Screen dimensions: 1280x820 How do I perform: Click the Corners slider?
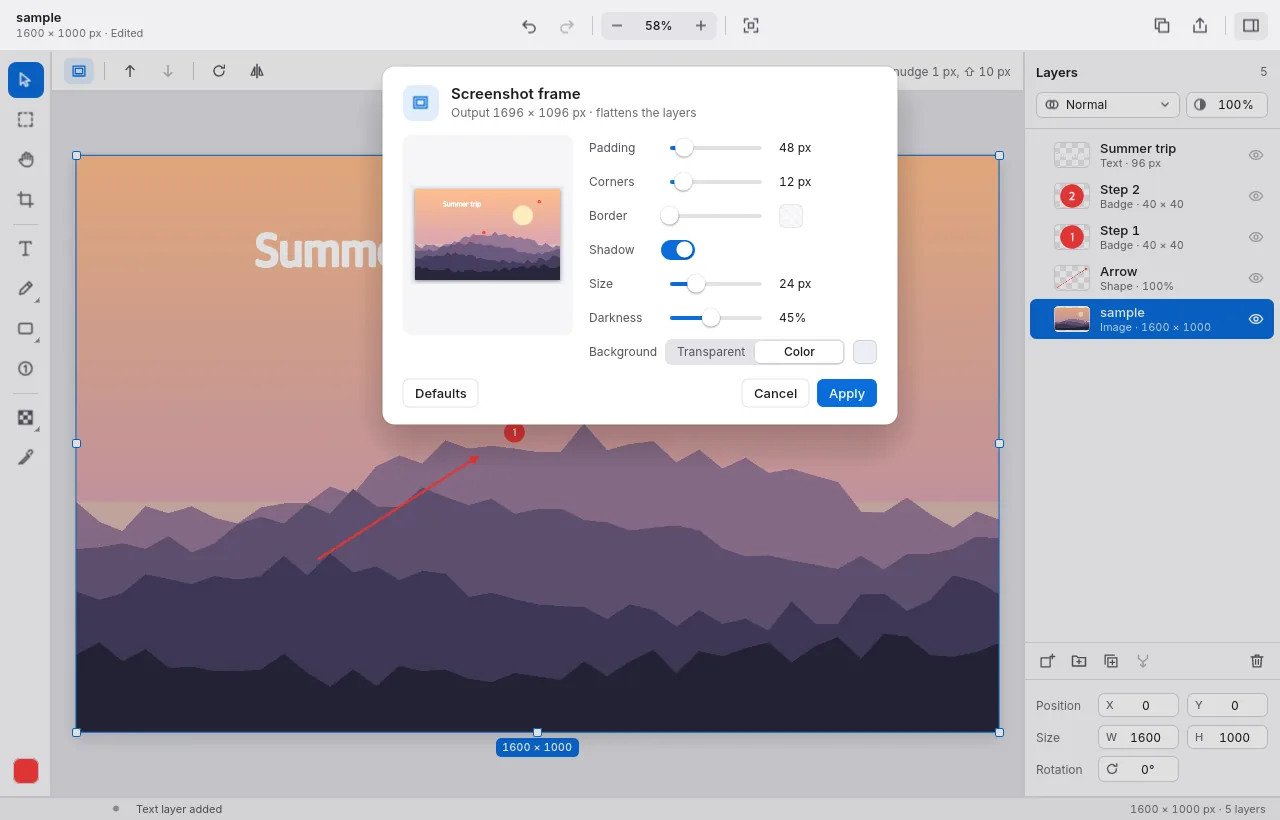716,182
